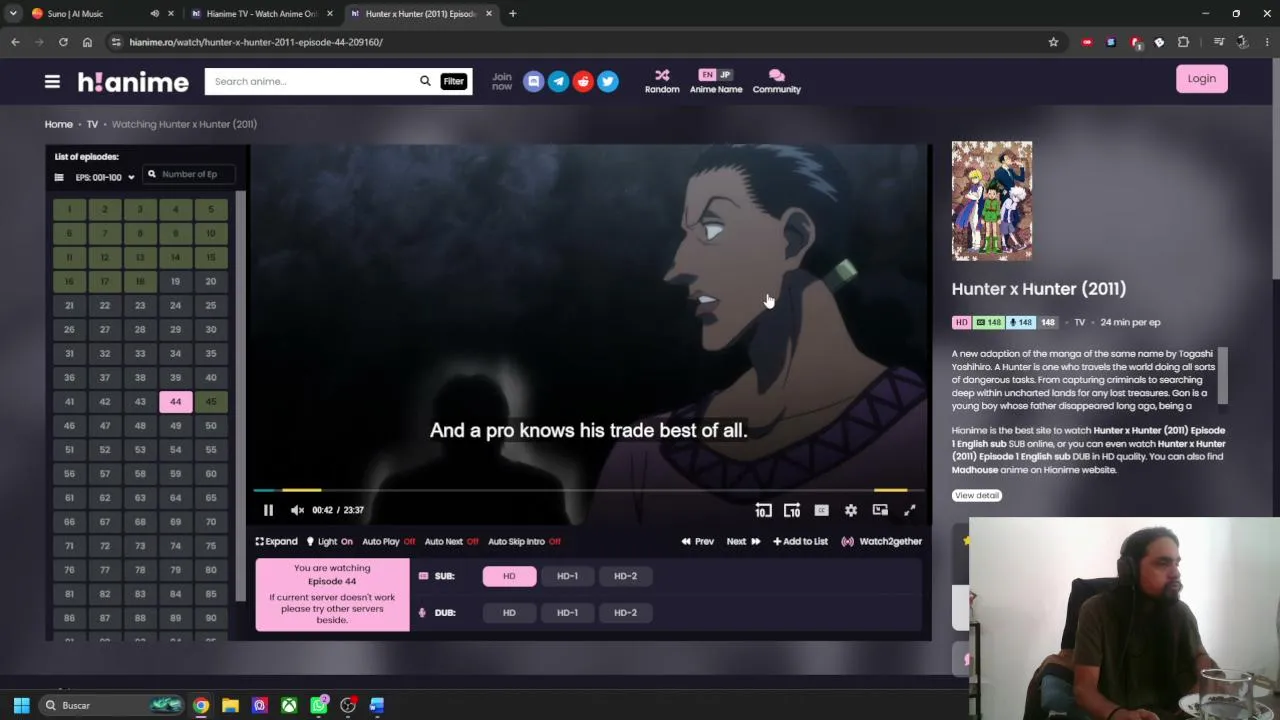This screenshot has height=720, width=1280.
Task: Select DUB server HD-2
Action: coord(625,612)
